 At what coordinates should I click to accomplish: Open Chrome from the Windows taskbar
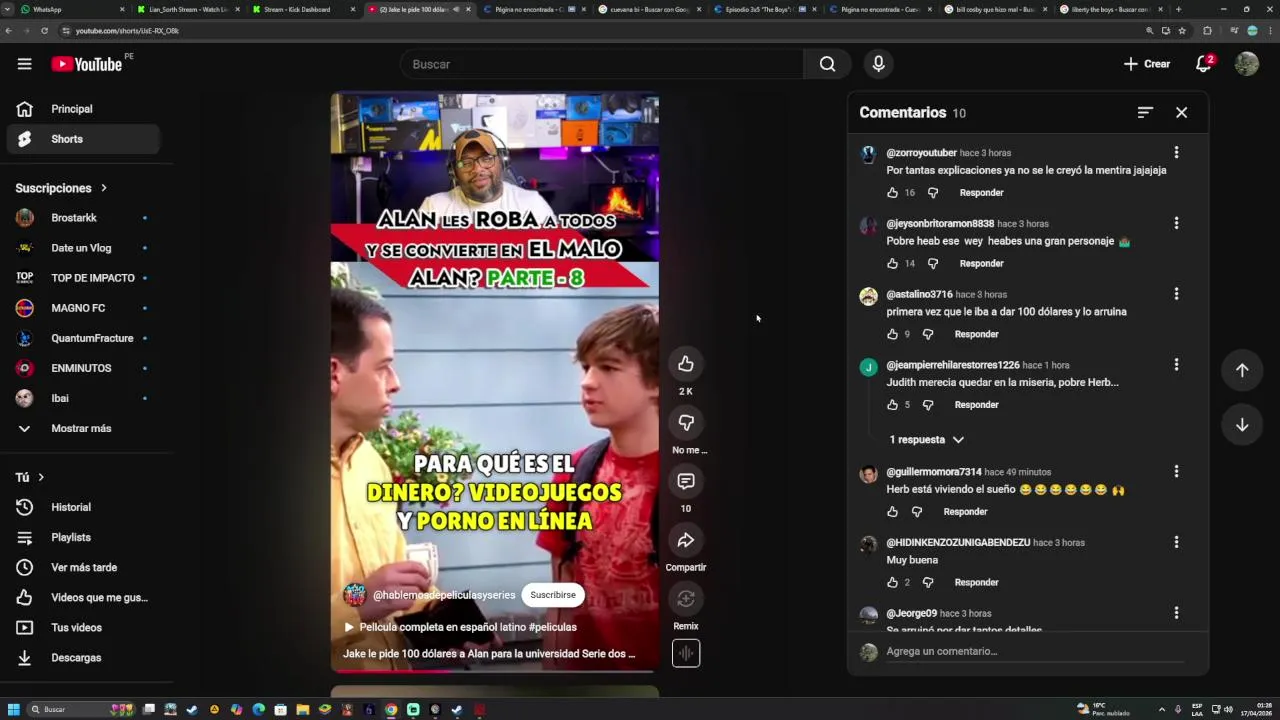[391, 710]
